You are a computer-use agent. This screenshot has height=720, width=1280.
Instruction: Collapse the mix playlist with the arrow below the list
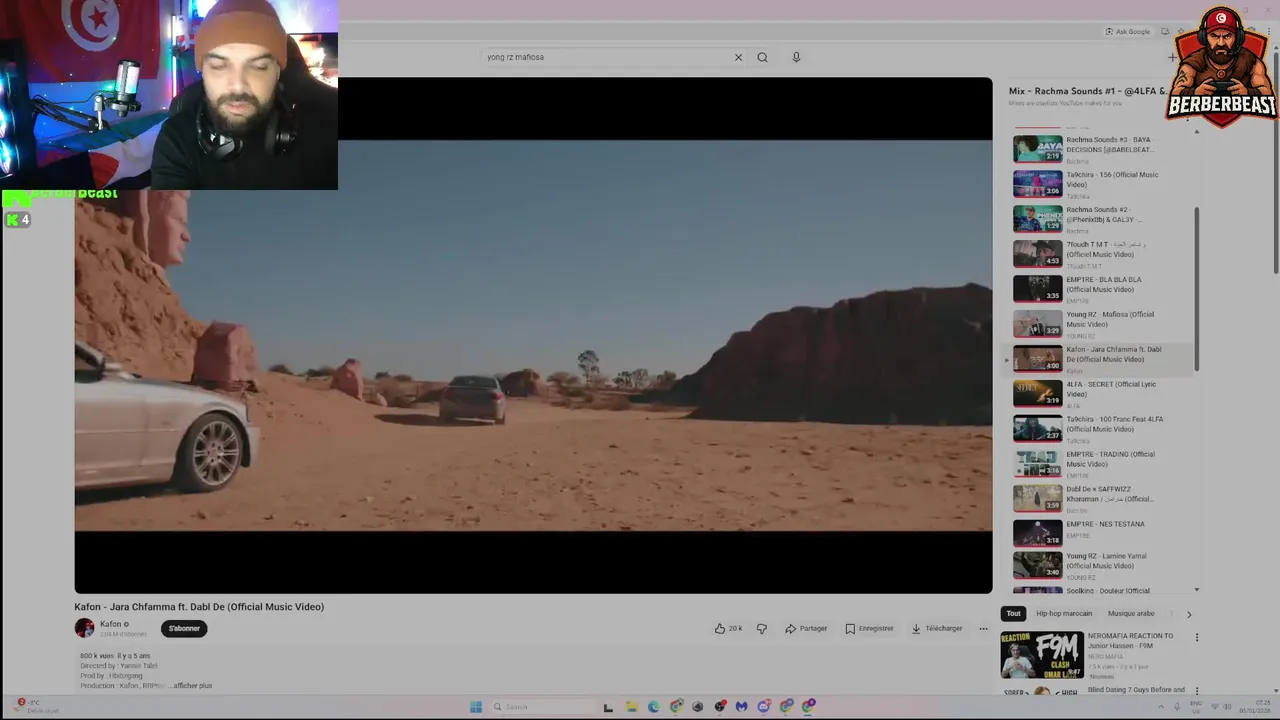coord(1197,590)
